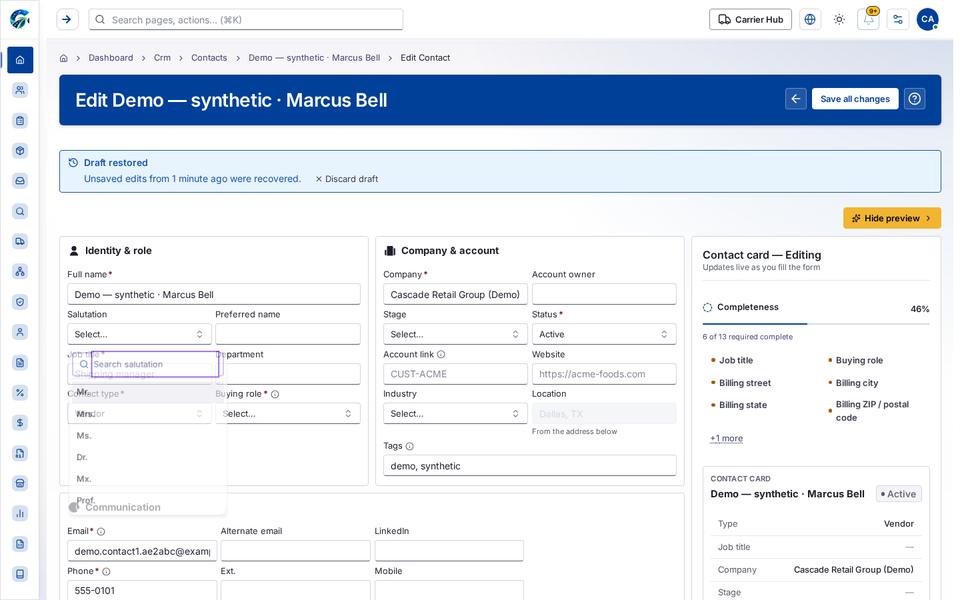Go to Crm breadcrumb
Image resolution: width=960 pixels, height=600 pixels.
[x=162, y=58]
